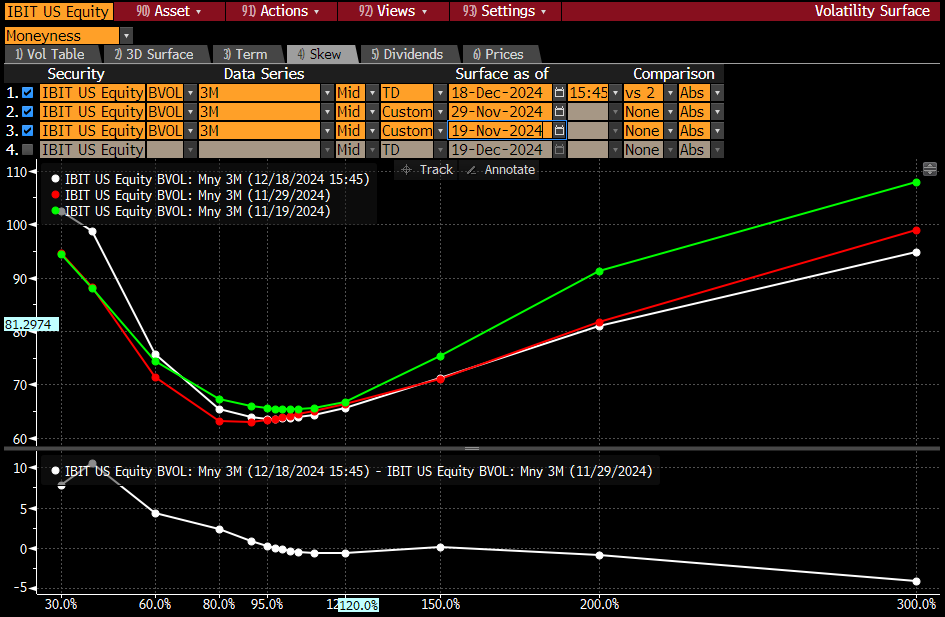Open the 91) Actions menu

coord(281,11)
